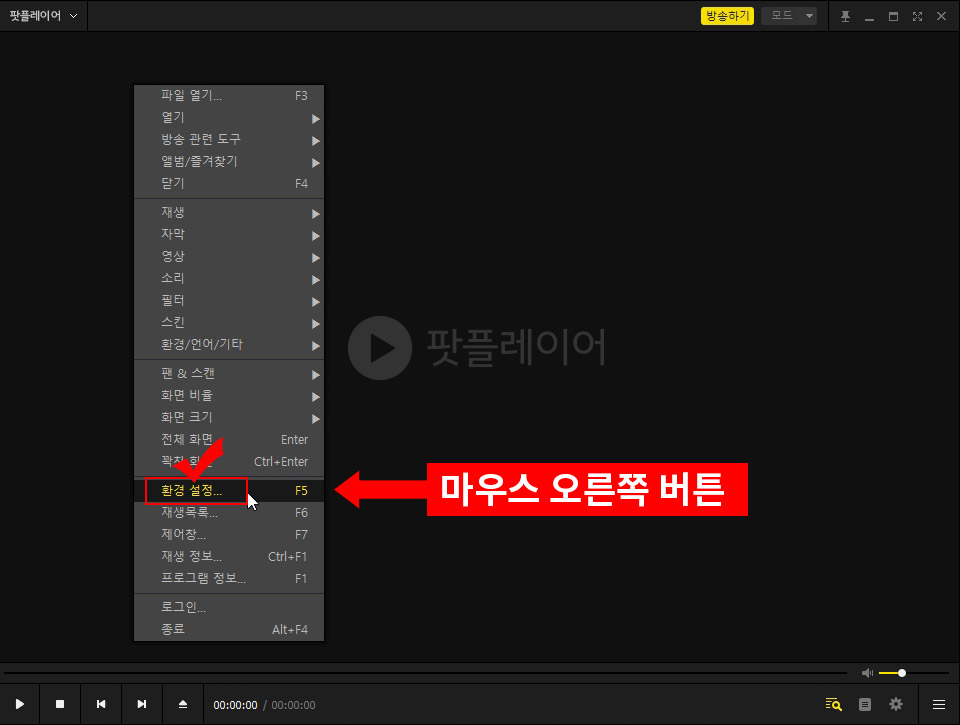Open 프로그램 정보... menu entry

pyautogui.click(x=229, y=579)
